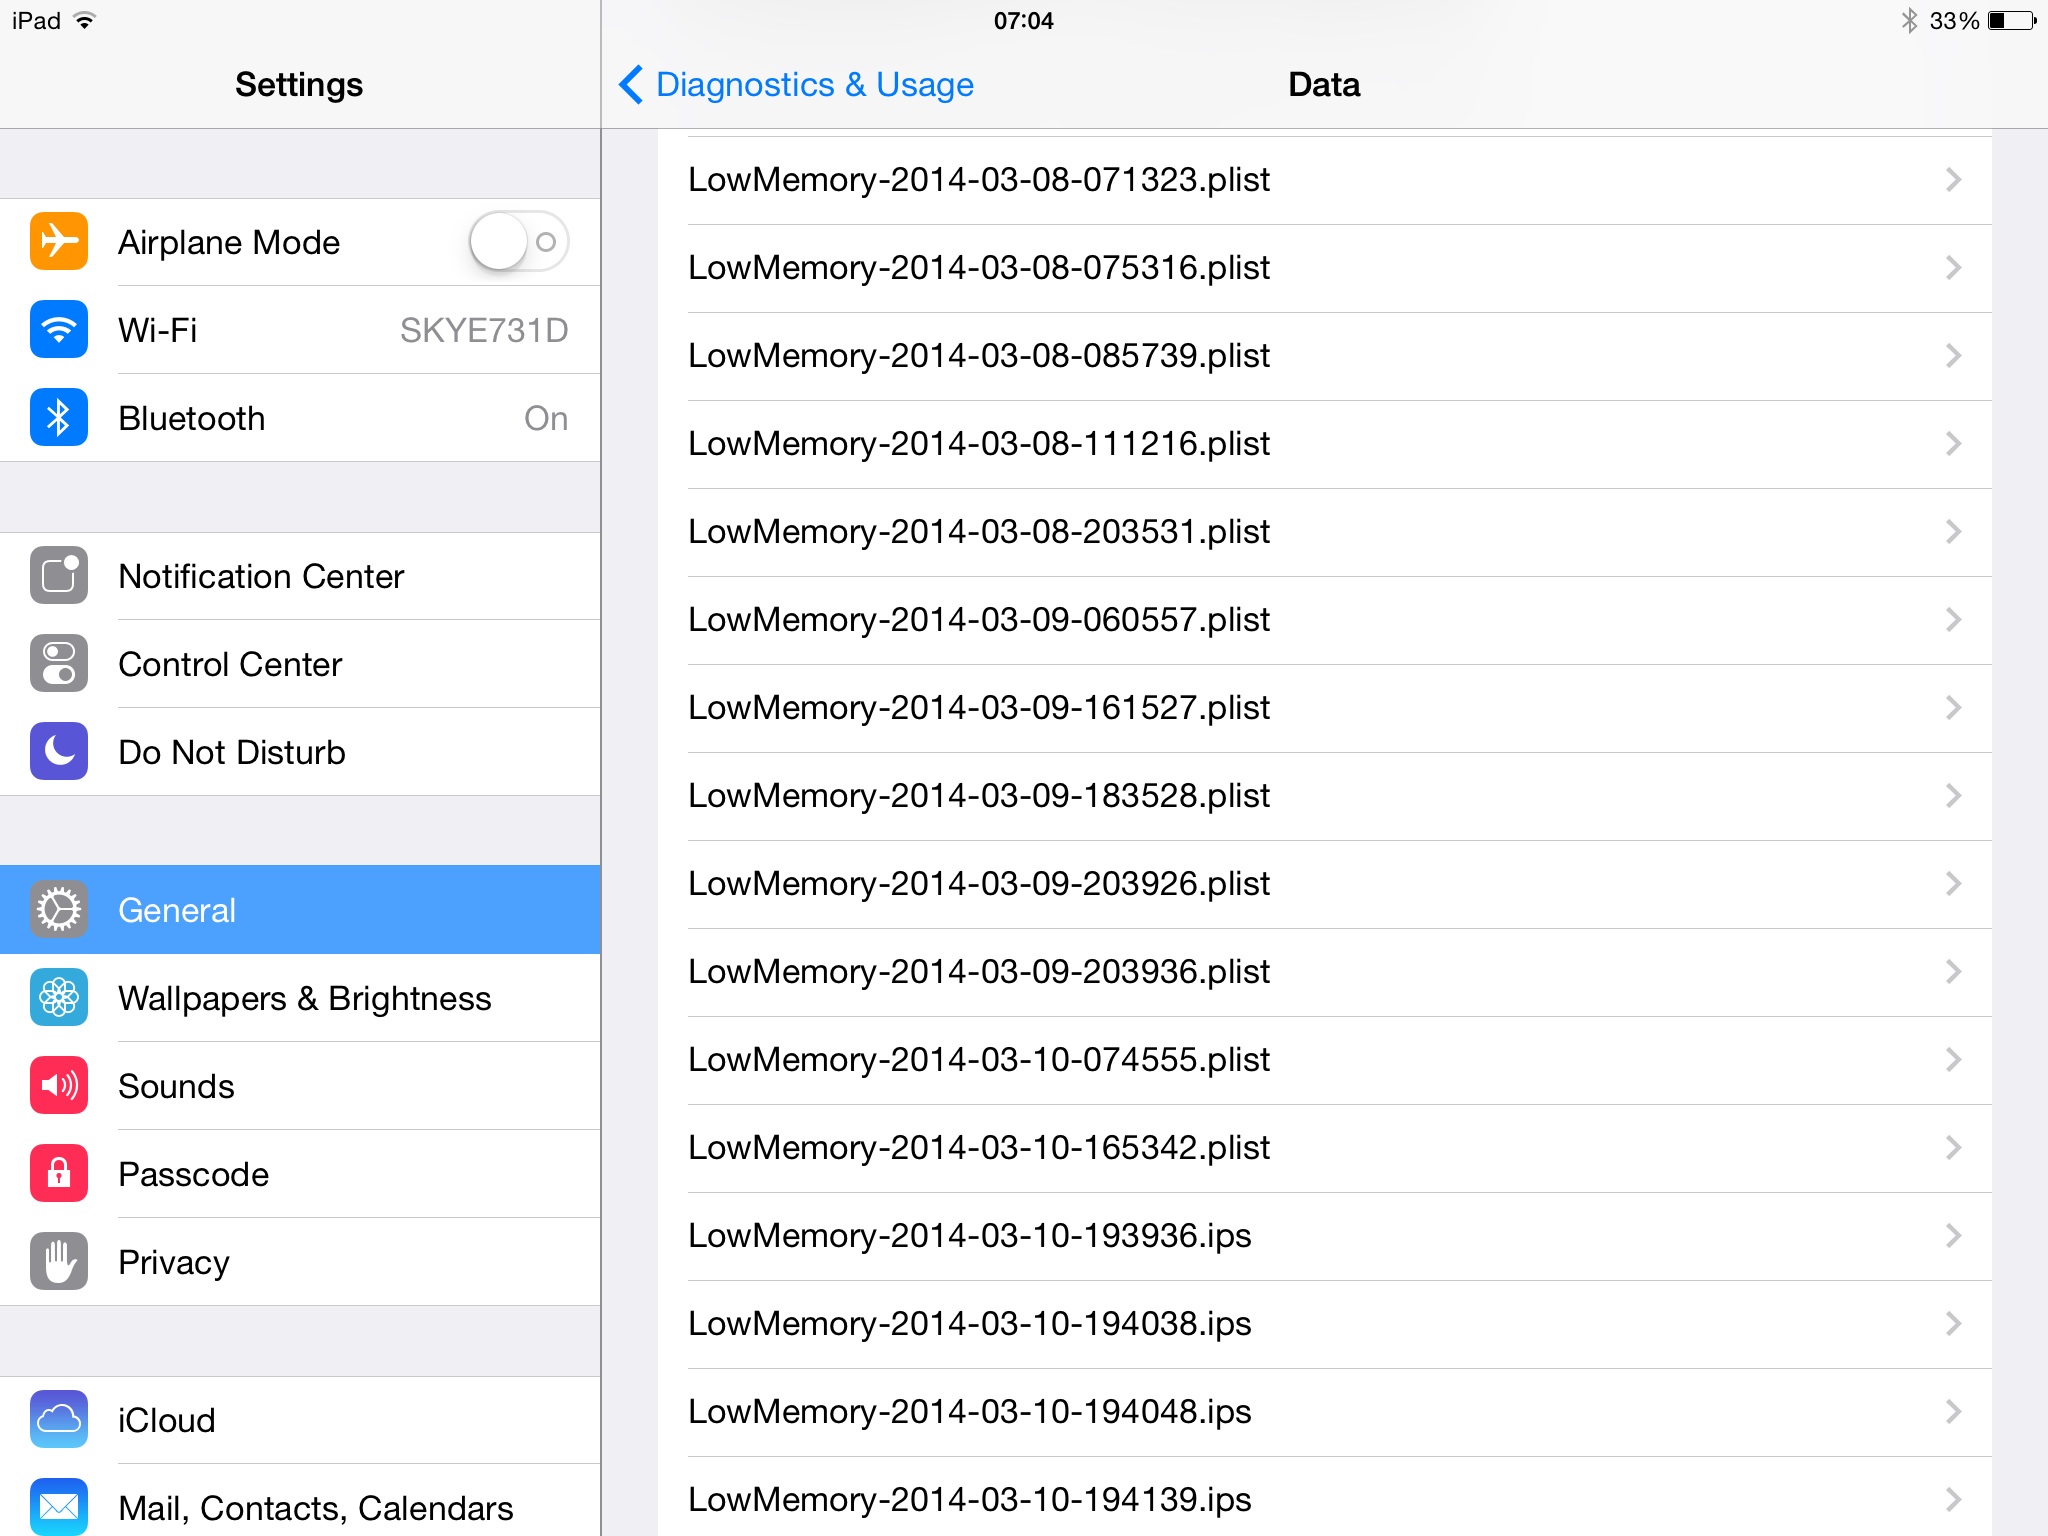The width and height of the screenshot is (2048, 1536).
Task: Tap the Do Not Disturb moon icon
Action: pos(59,752)
